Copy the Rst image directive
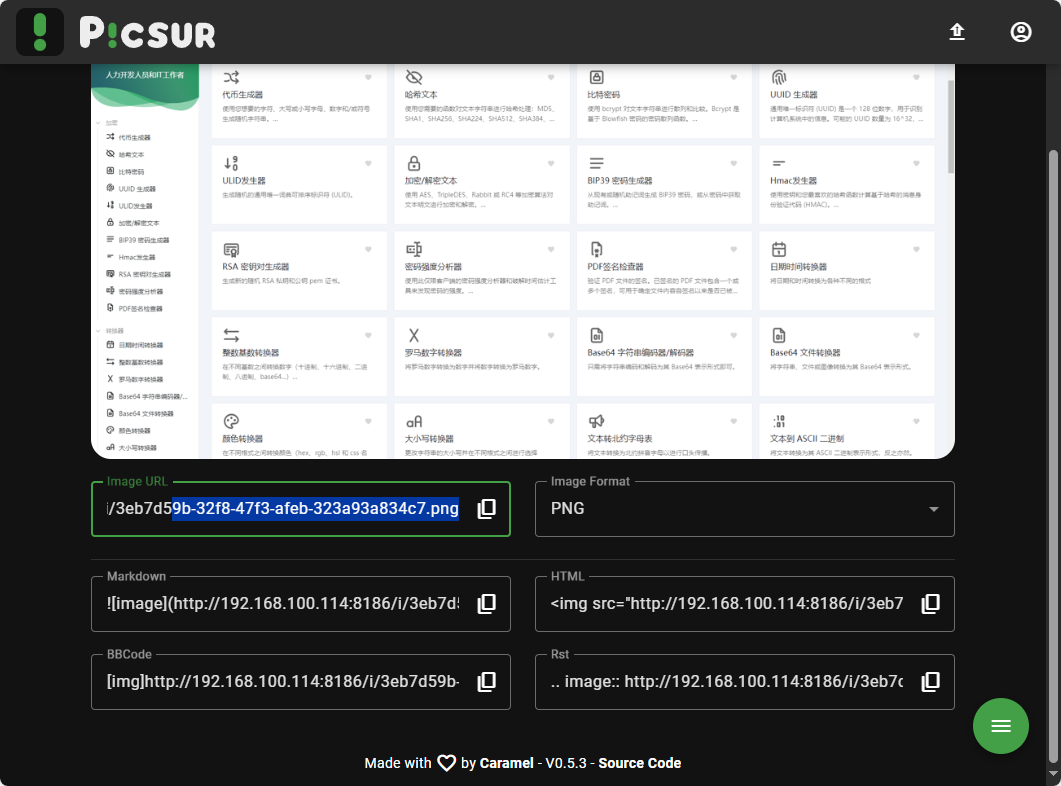The height and width of the screenshot is (786, 1061). (x=930, y=681)
